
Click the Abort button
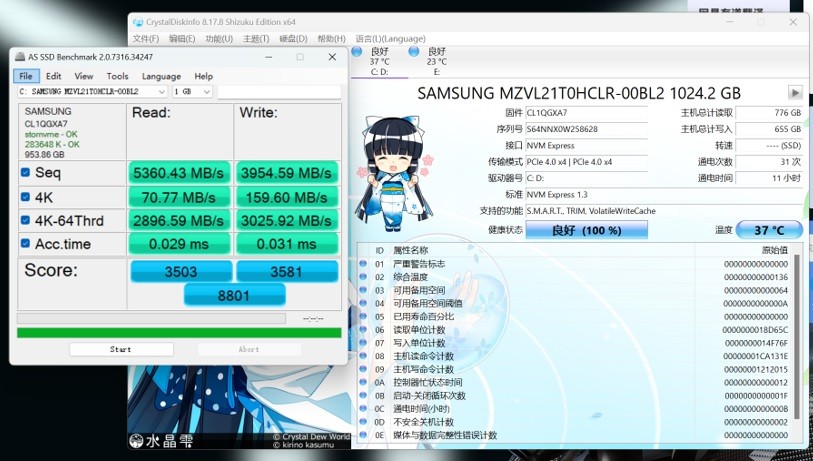[x=249, y=350]
